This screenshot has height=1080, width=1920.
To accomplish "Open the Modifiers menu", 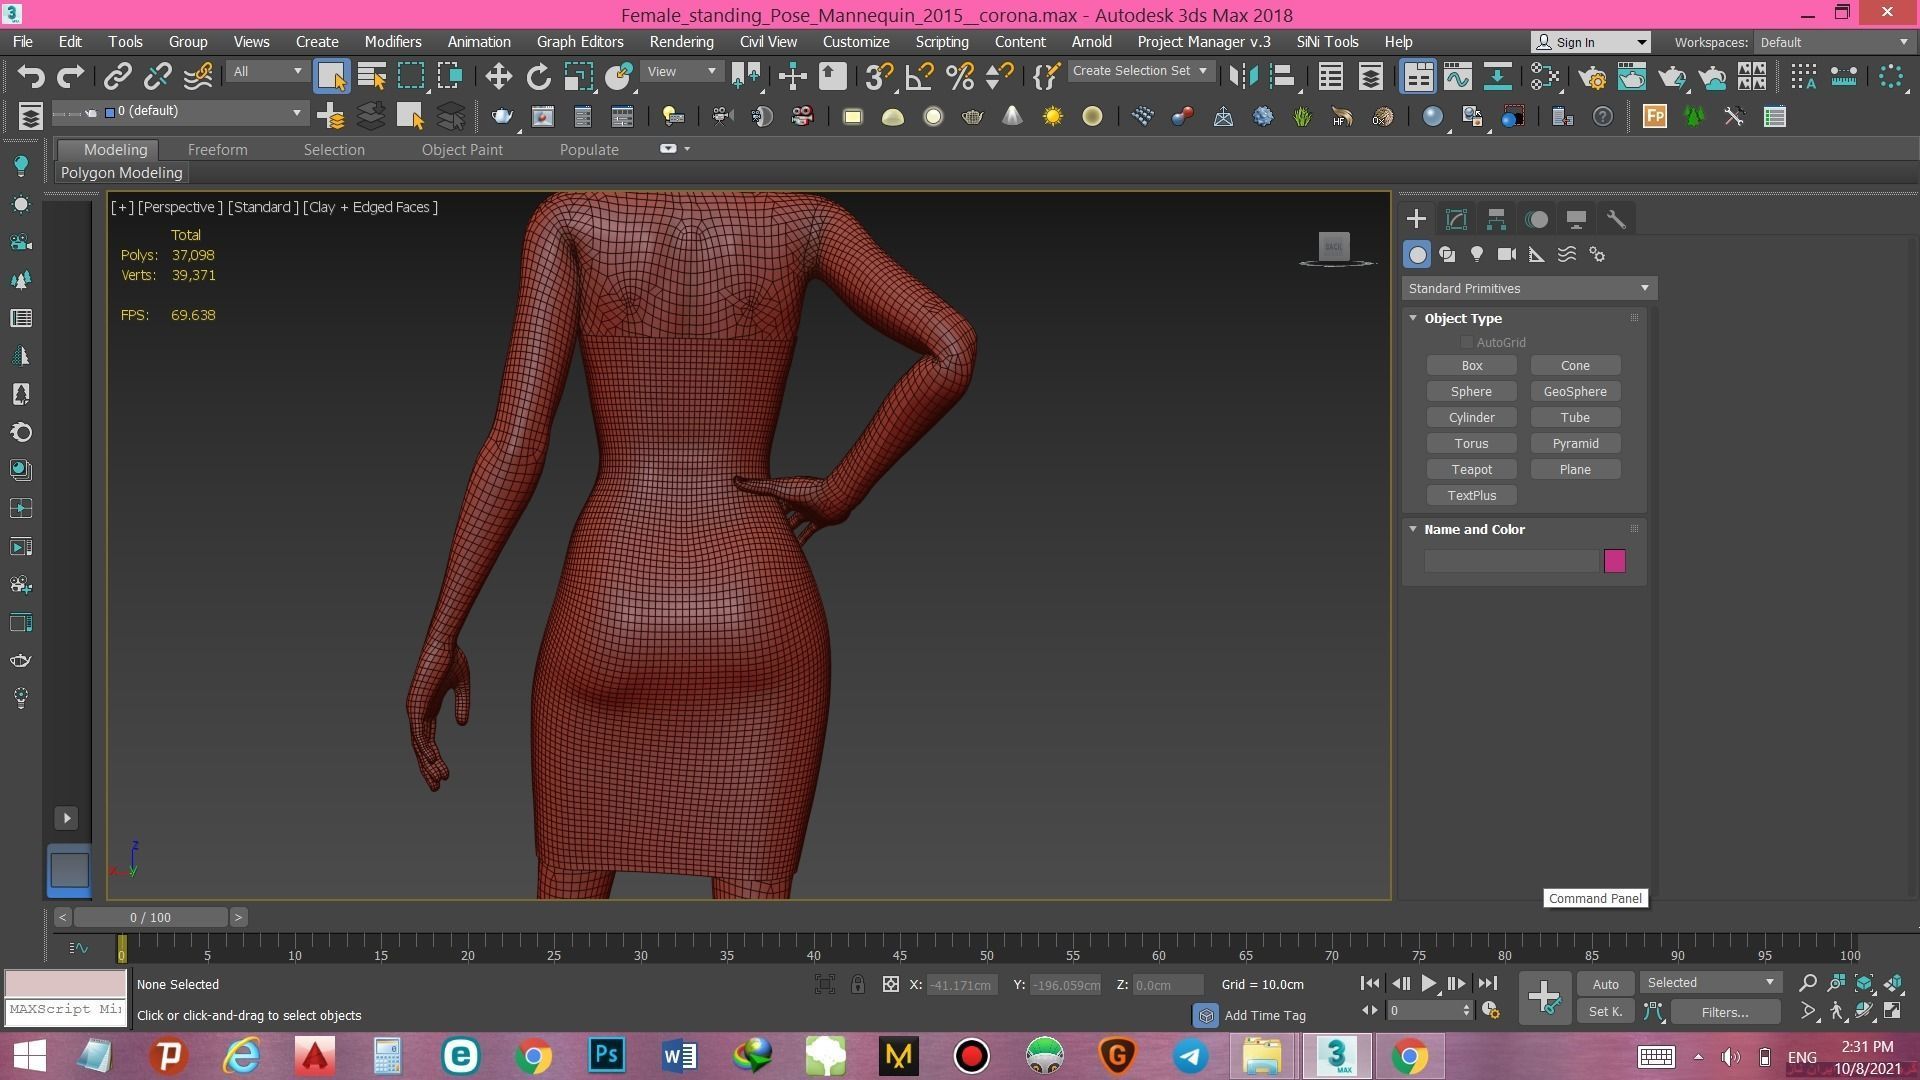I will [x=393, y=42].
